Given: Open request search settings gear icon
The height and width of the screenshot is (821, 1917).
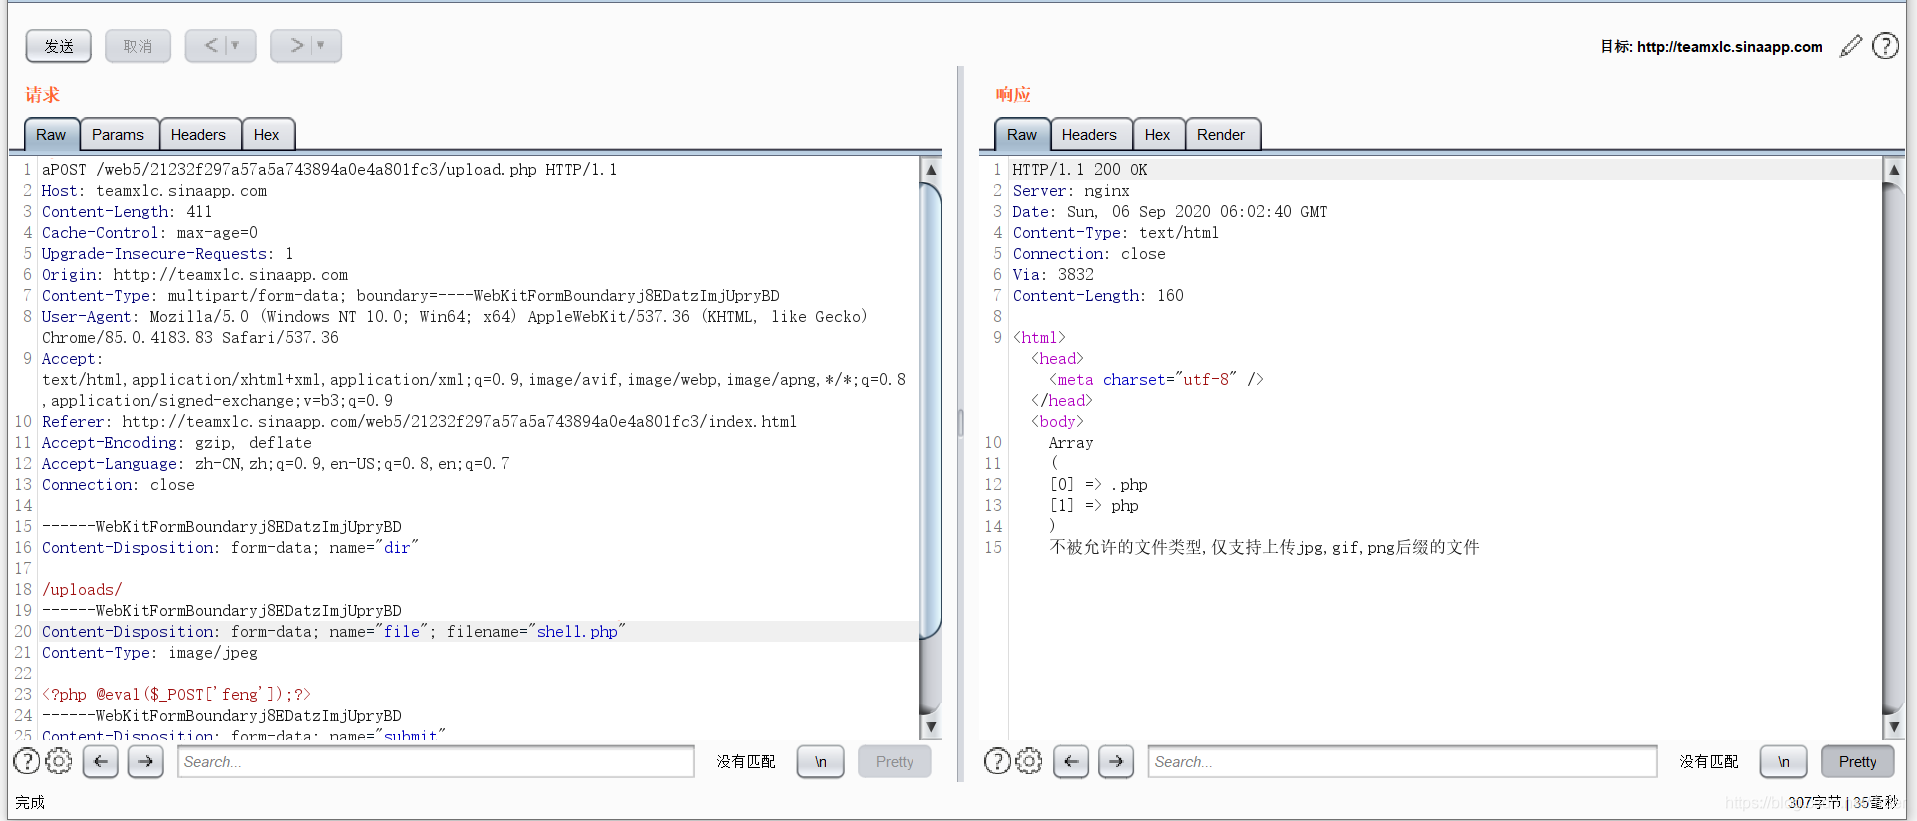Looking at the screenshot, I should 60,761.
